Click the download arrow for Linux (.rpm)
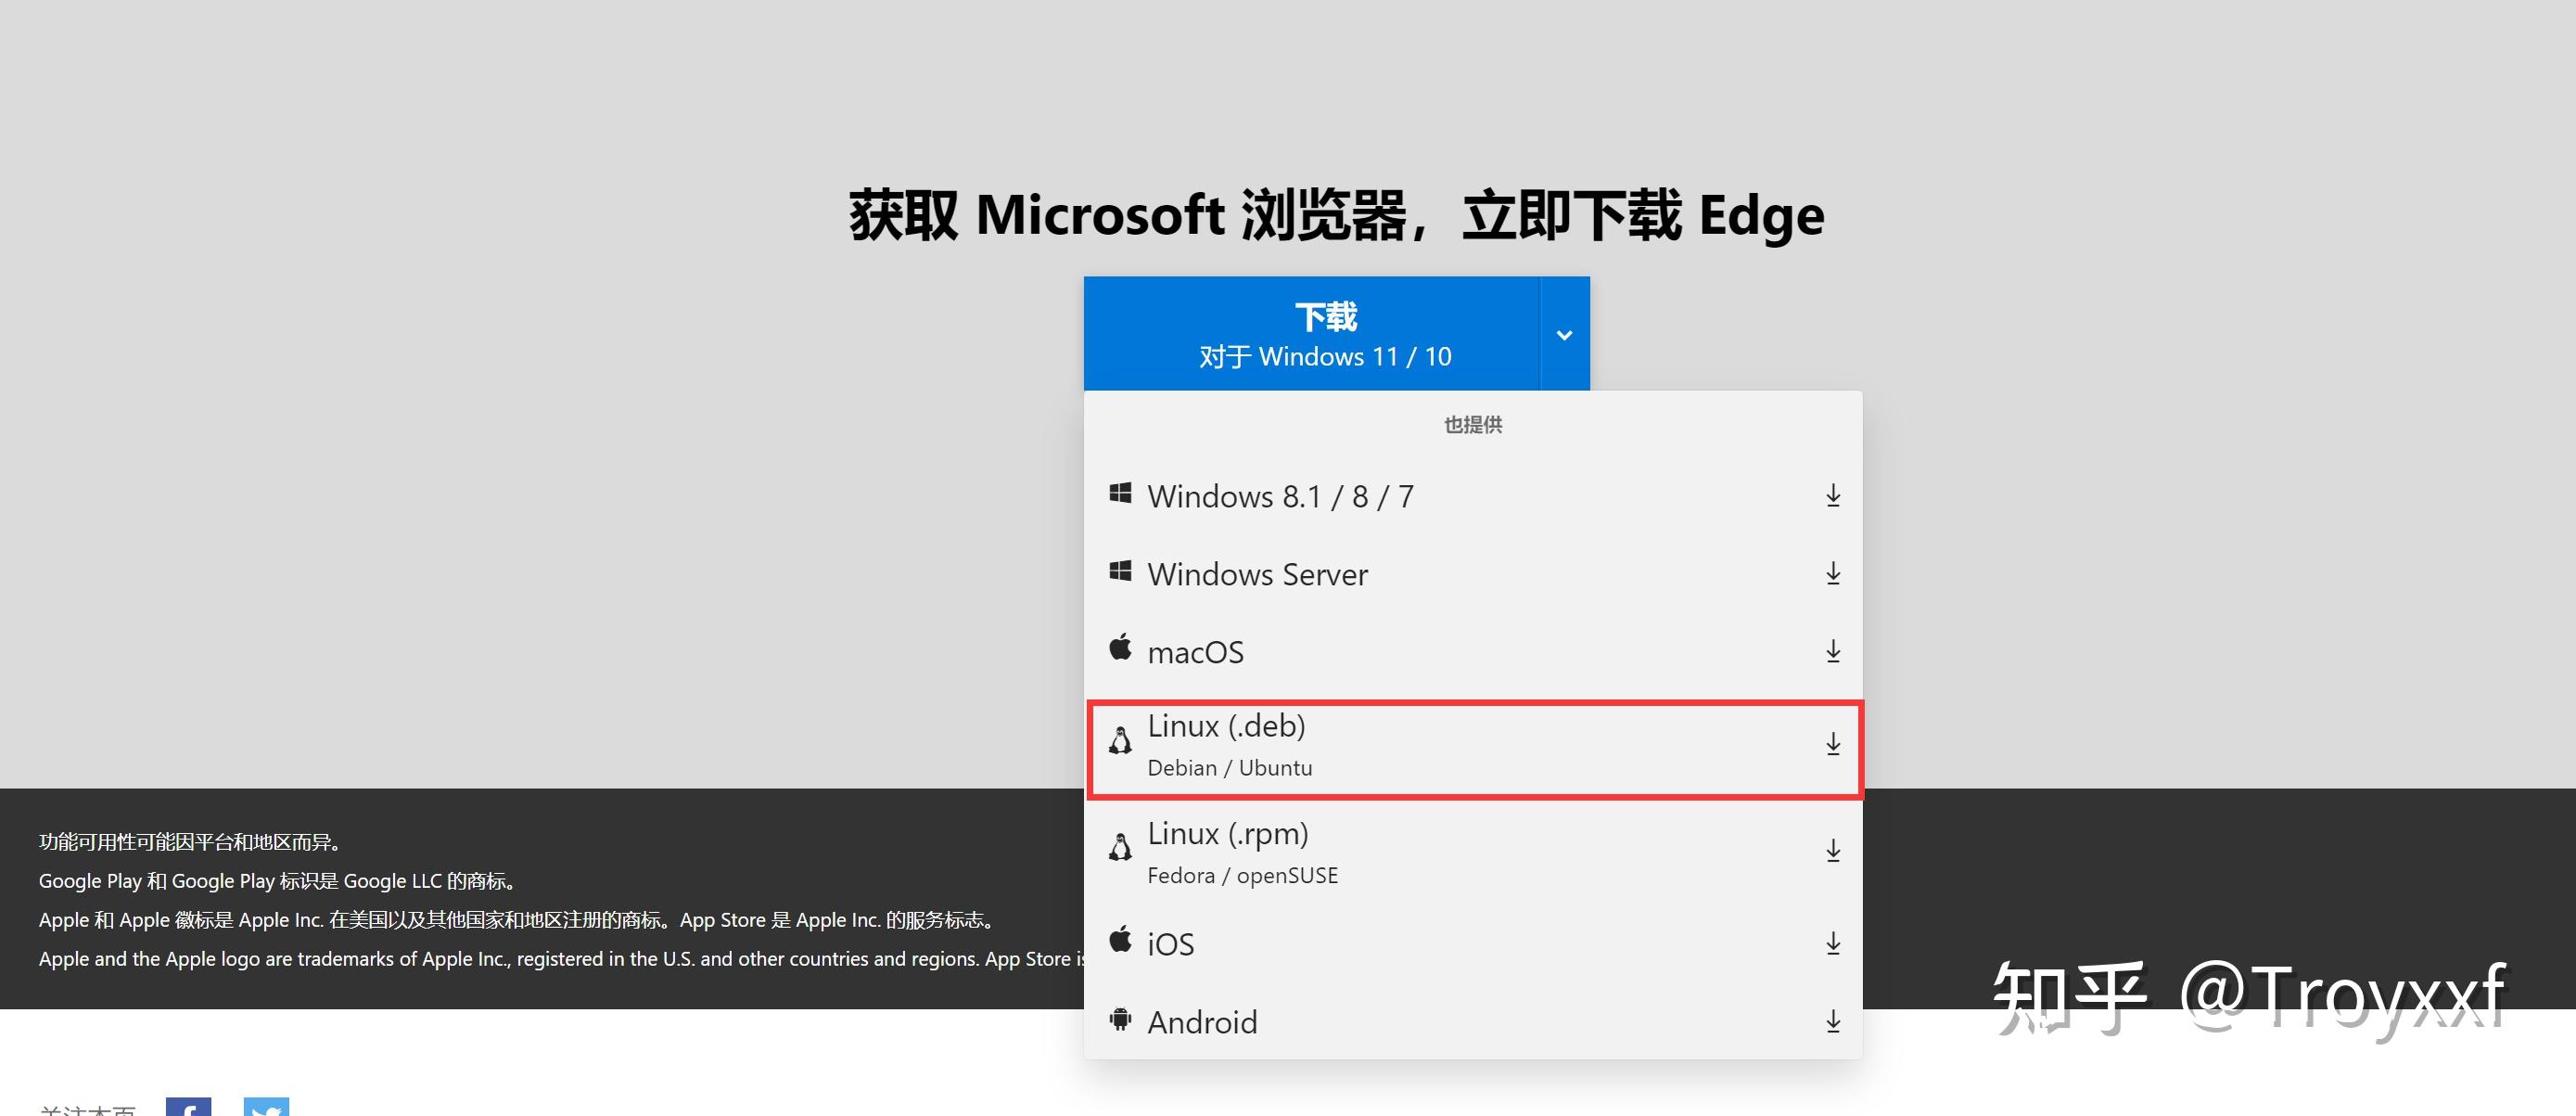 [x=1833, y=849]
